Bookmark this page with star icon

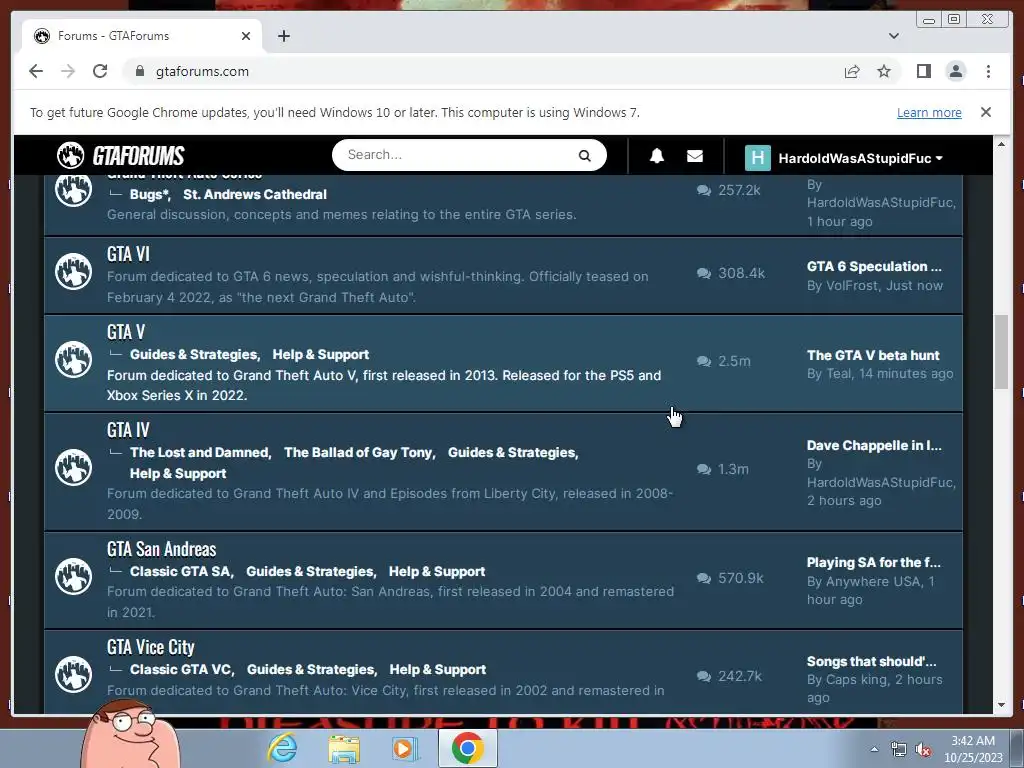click(x=884, y=71)
